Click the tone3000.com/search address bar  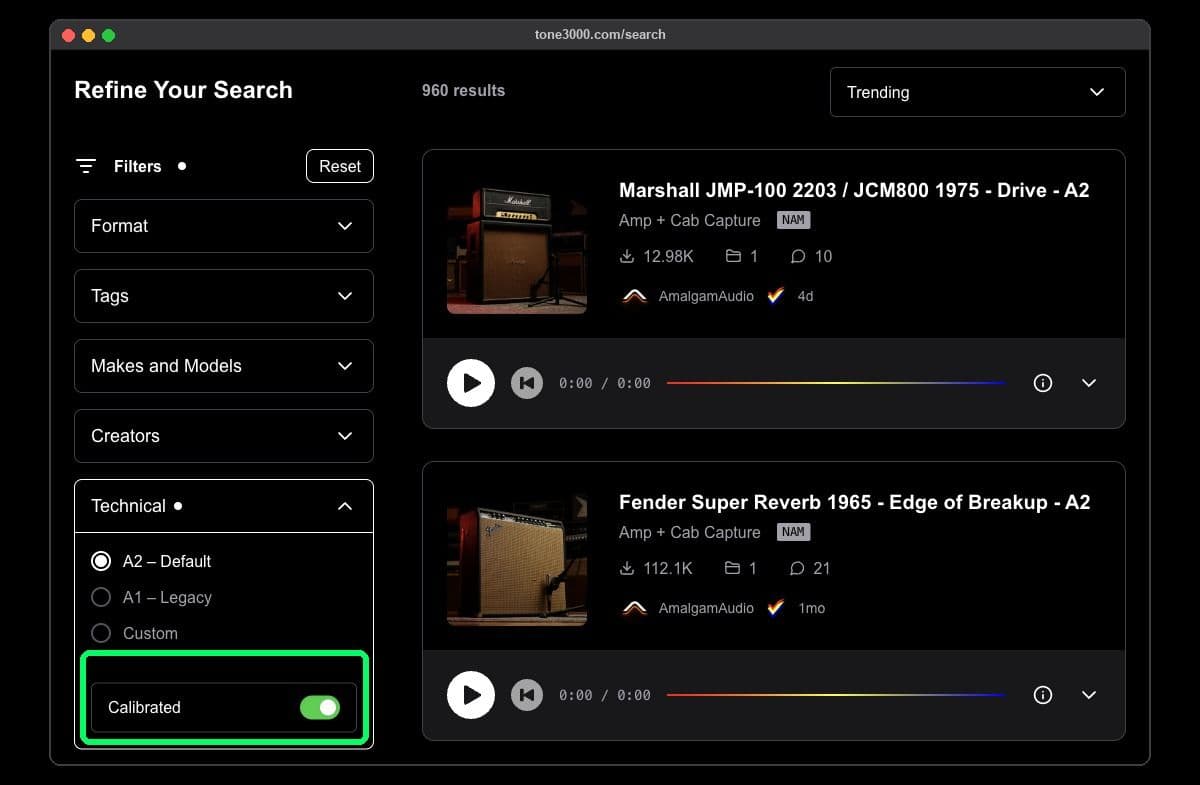click(x=600, y=34)
